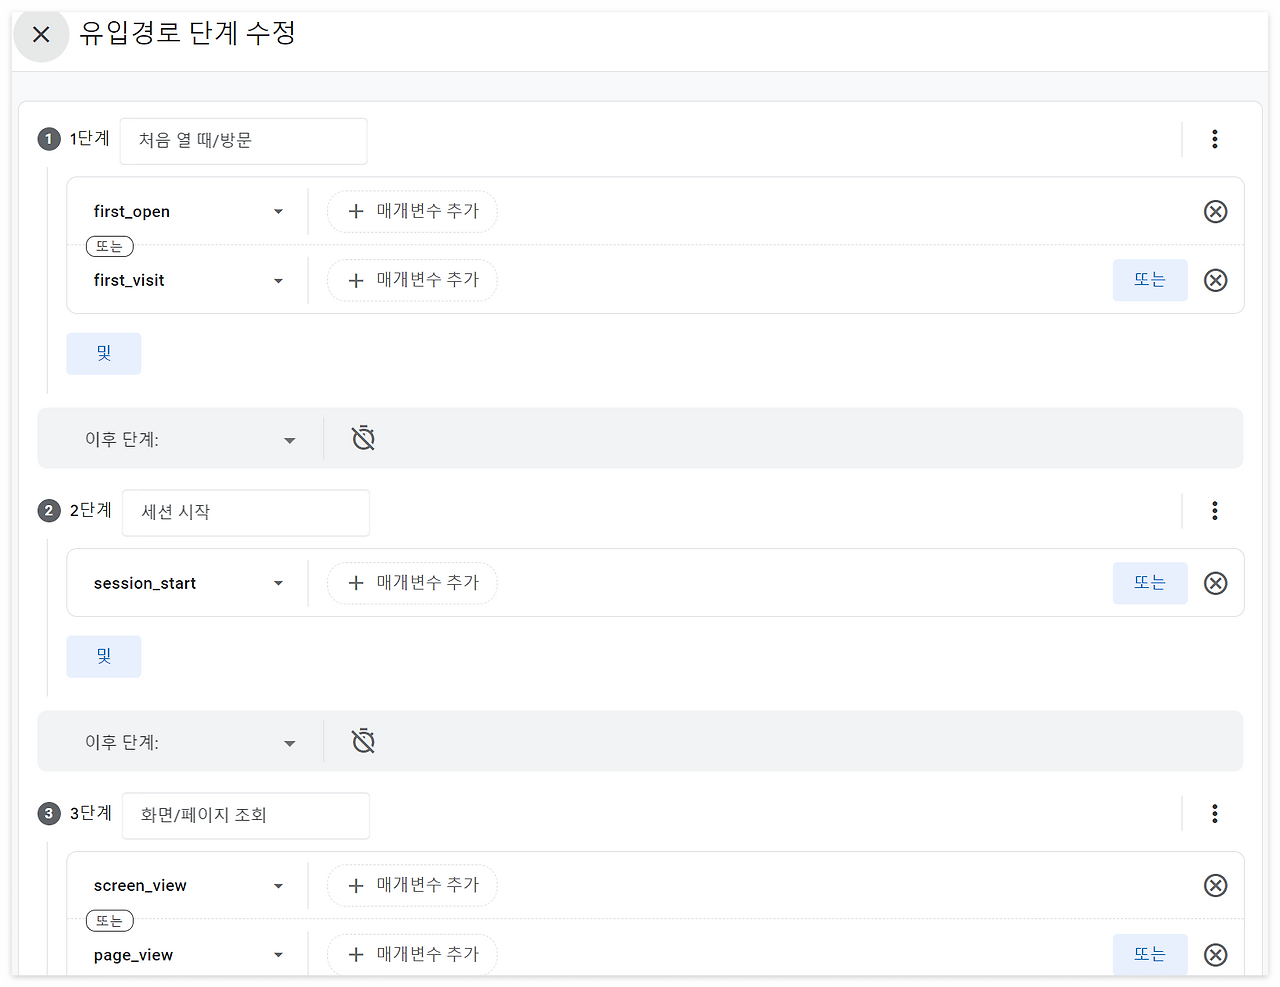Click the timer icon after step 1

coord(362,437)
